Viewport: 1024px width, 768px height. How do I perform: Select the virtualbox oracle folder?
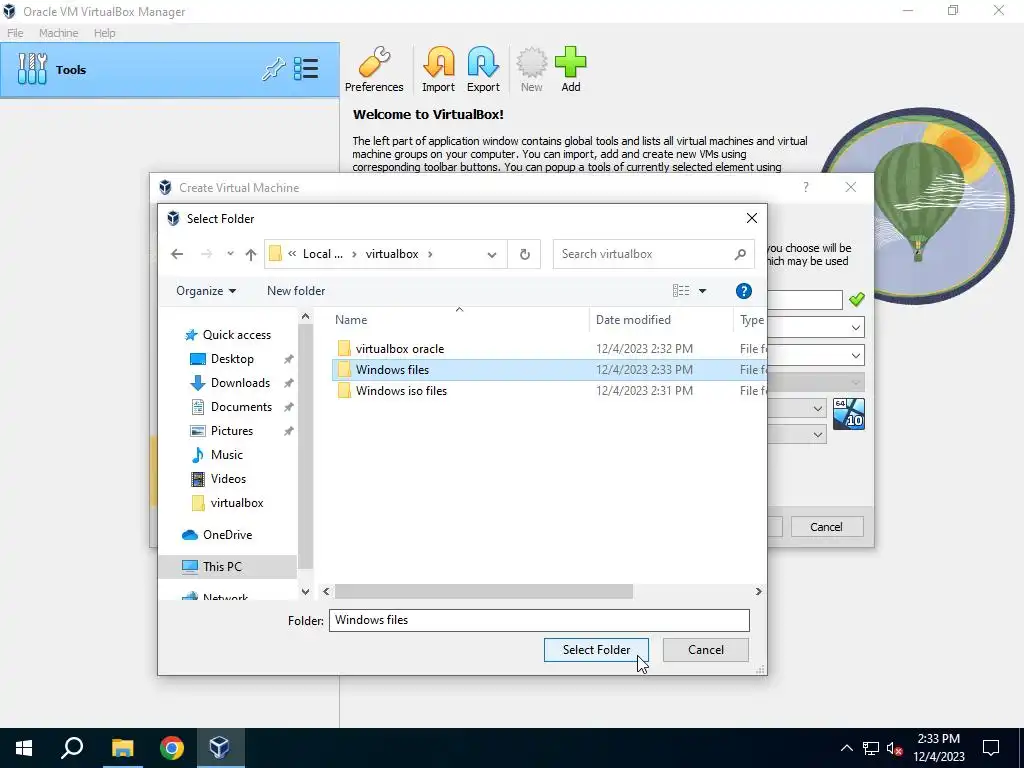coord(400,349)
